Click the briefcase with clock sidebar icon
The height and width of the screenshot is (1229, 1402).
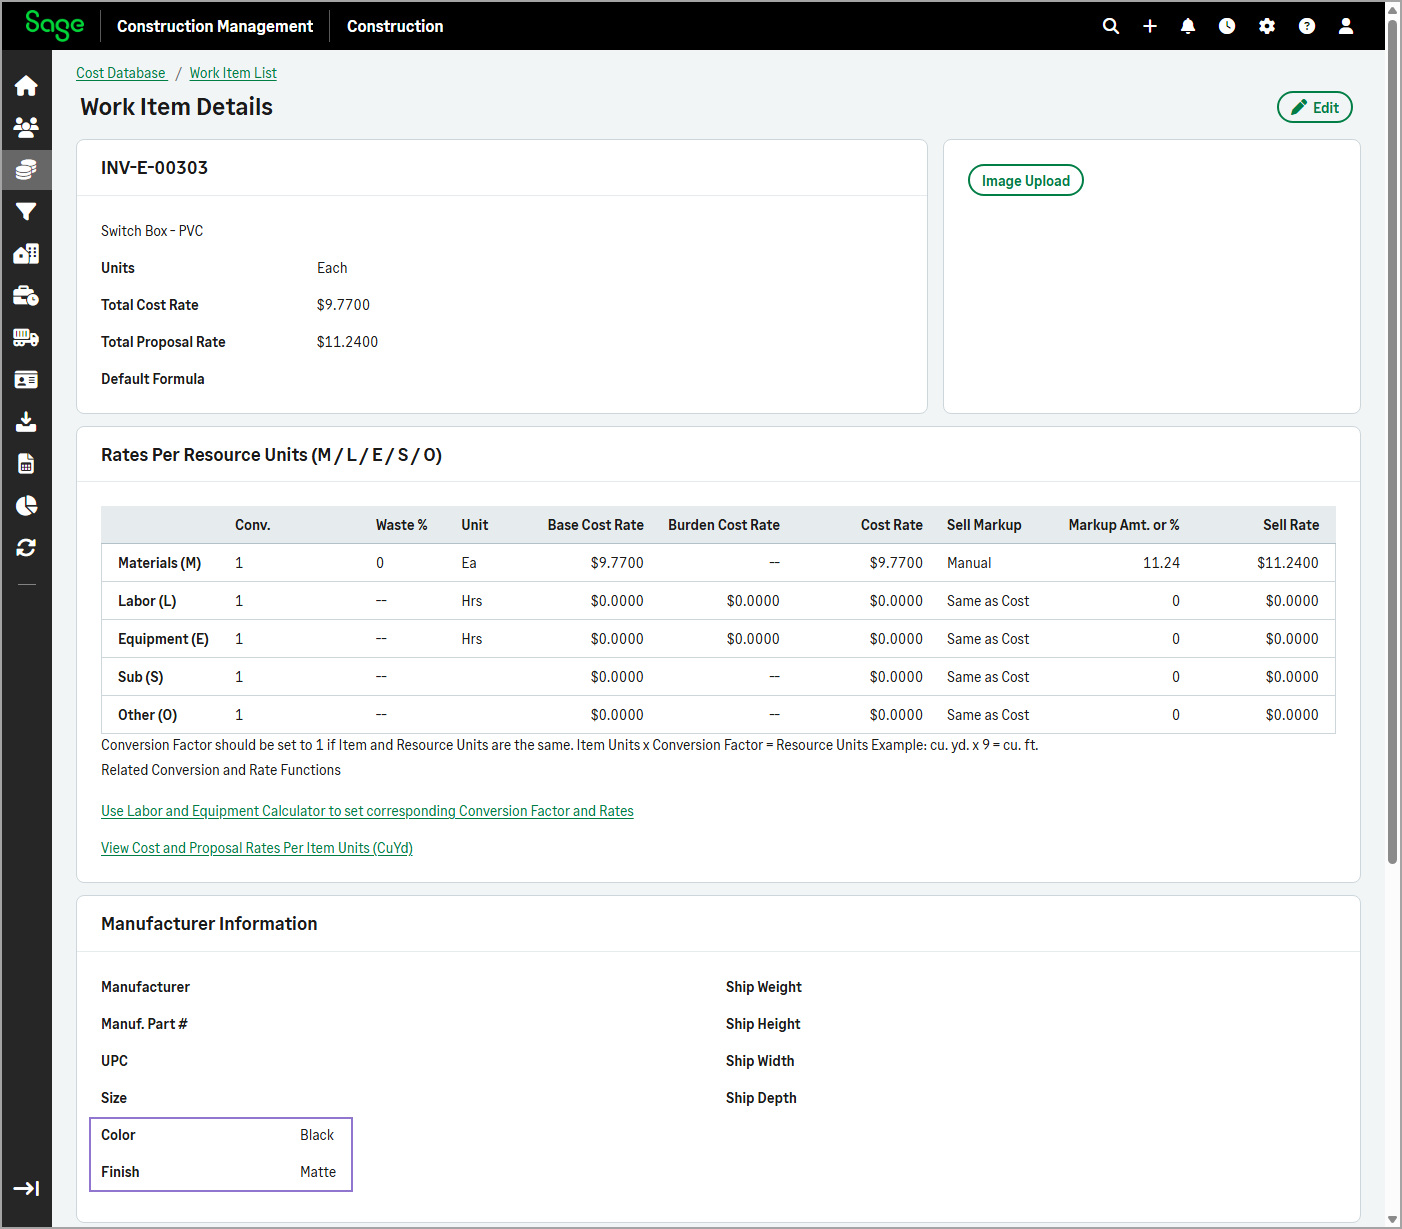pos(26,296)
